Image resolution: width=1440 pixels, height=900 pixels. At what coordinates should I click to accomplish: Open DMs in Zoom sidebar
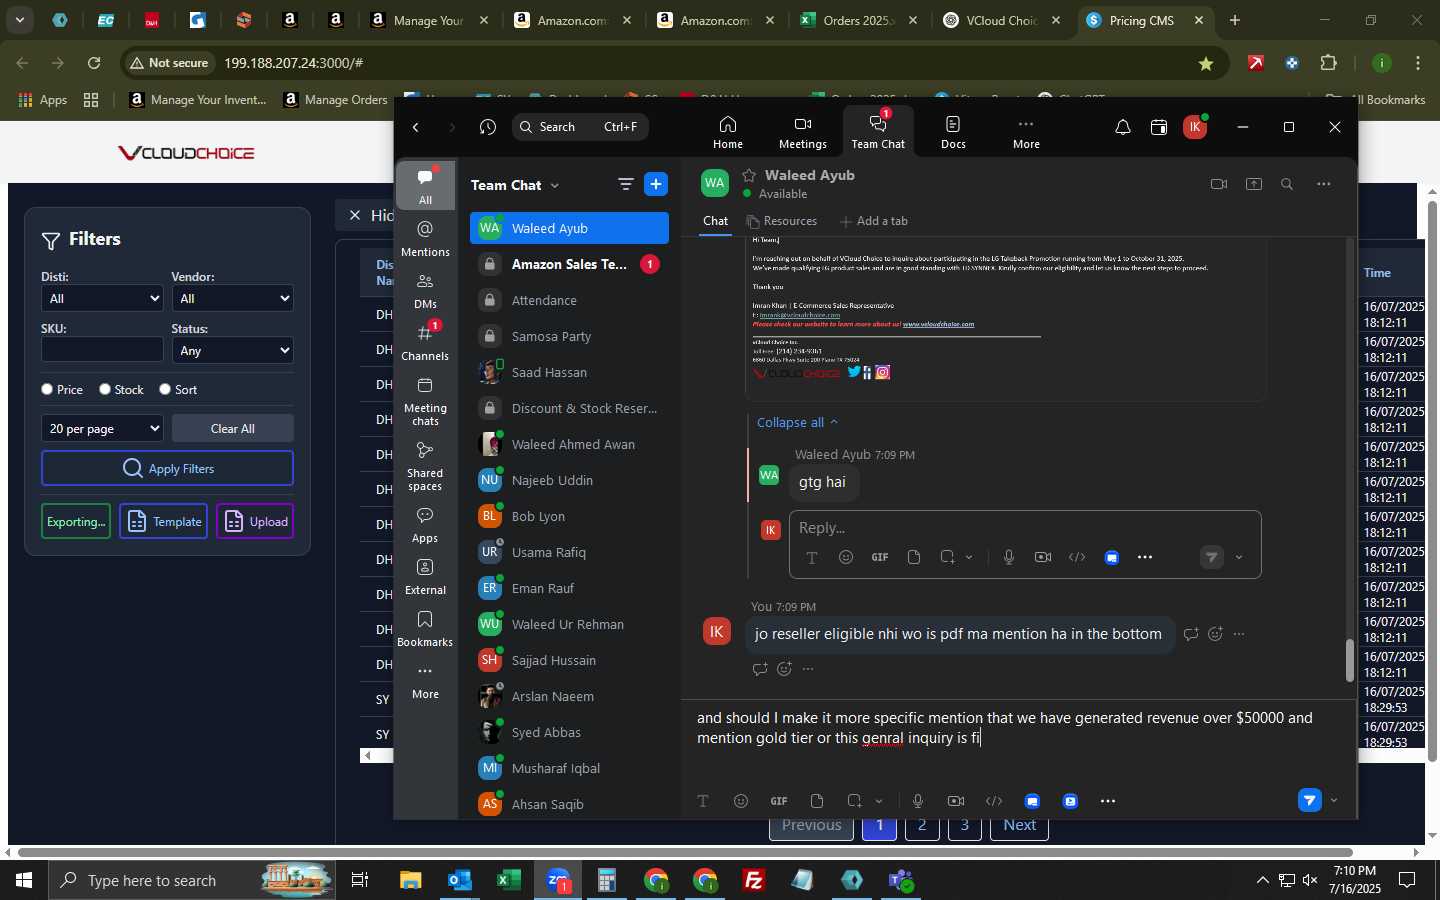tap(425, 291)
